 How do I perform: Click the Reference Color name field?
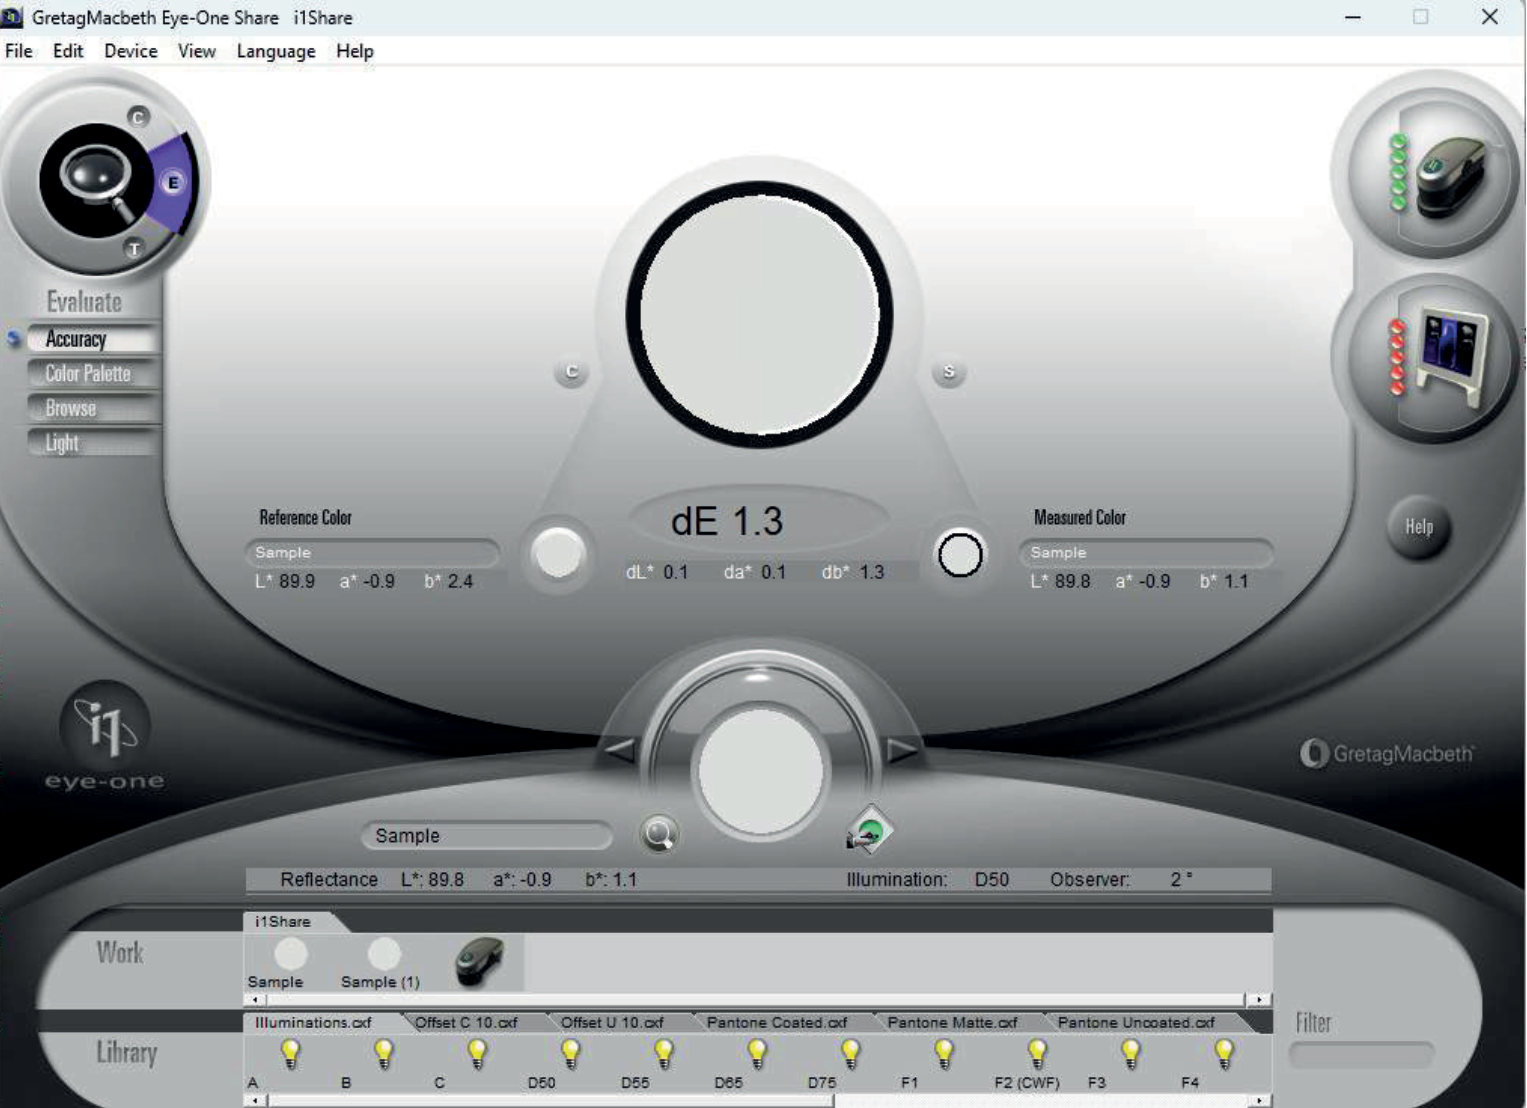372,553
